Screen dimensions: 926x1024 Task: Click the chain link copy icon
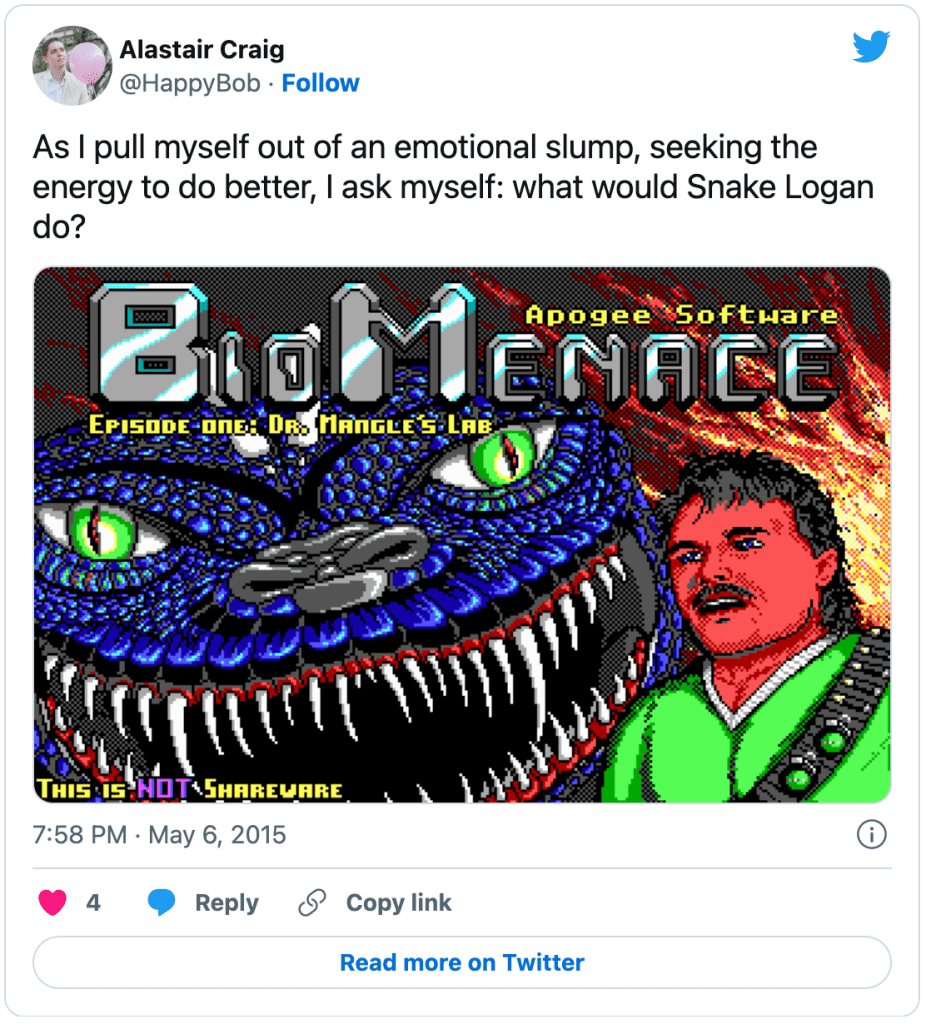(x=313, y=903)
